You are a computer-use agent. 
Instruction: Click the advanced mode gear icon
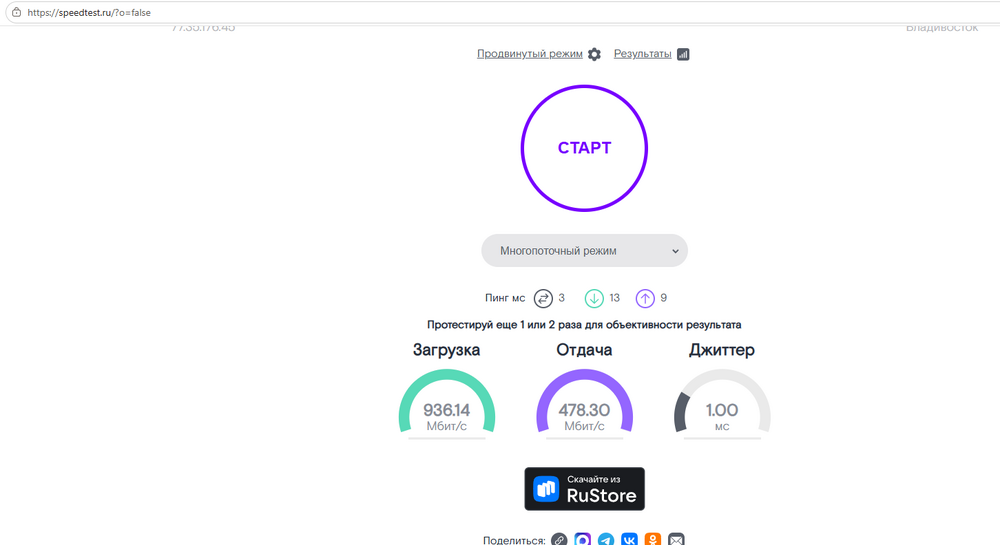tap(594, 54)
